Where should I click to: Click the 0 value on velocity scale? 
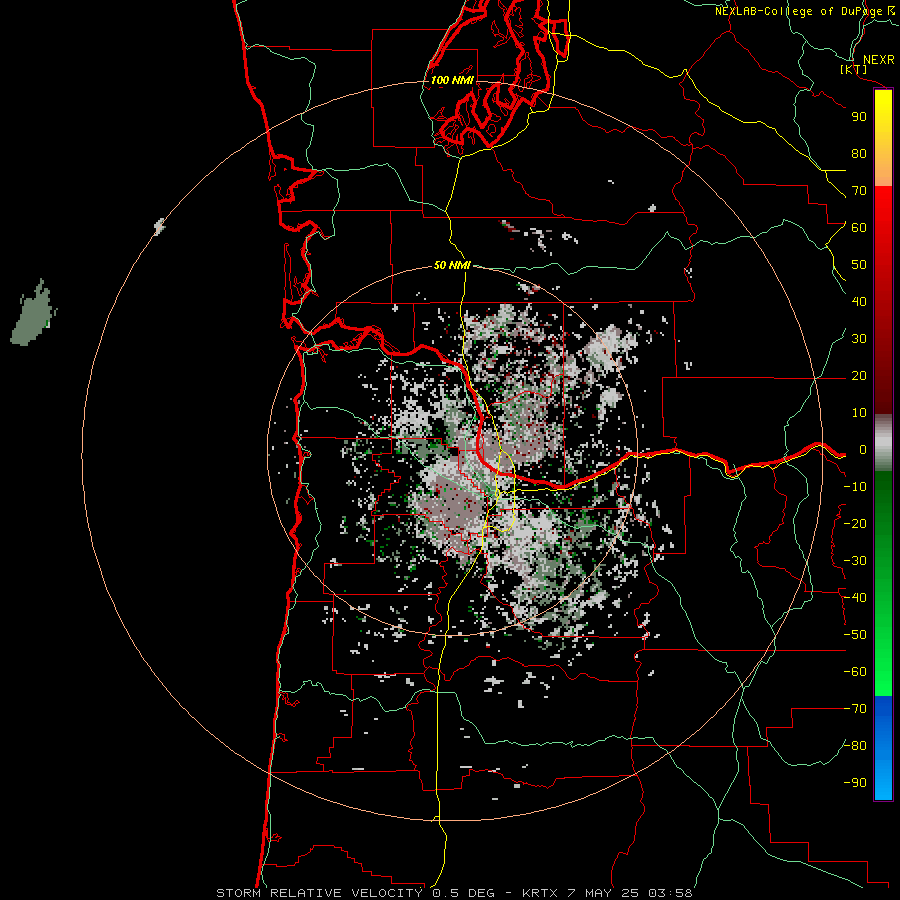(x=863, y=450)
